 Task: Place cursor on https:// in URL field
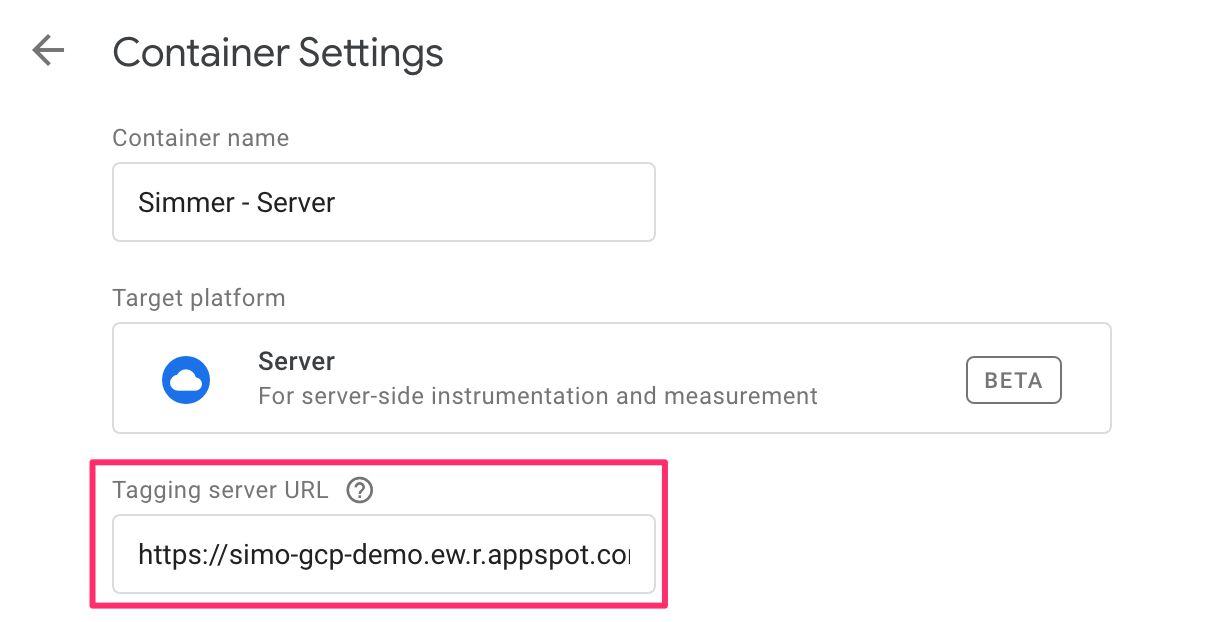[x=176, y=554]
